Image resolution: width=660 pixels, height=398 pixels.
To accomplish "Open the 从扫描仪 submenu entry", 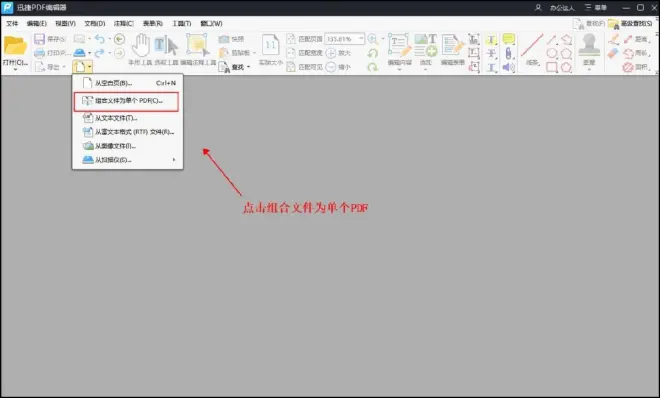I will [128, 160].
